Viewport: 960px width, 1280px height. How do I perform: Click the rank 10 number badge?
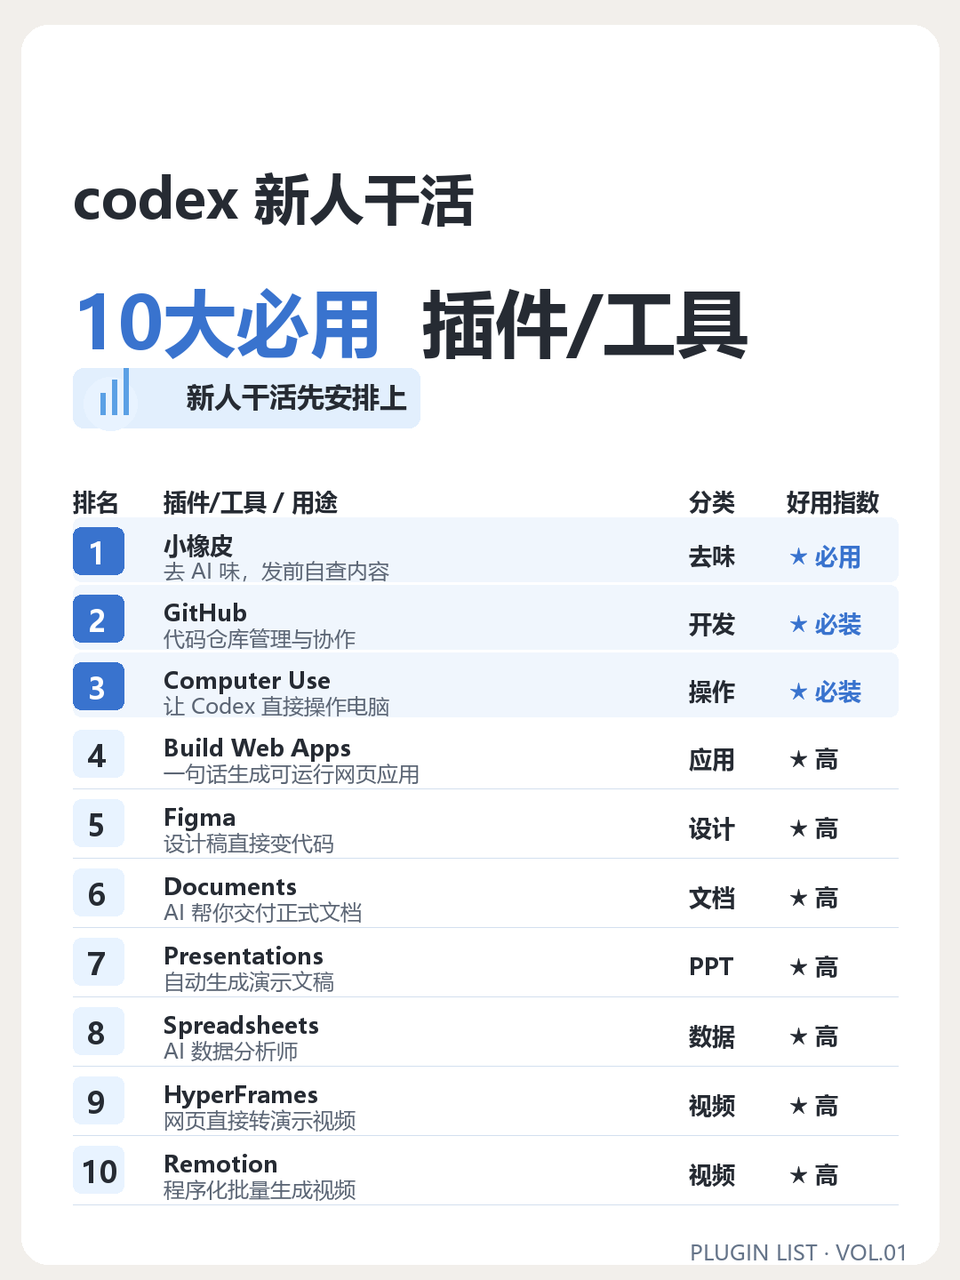click(x=98, y=1170)
